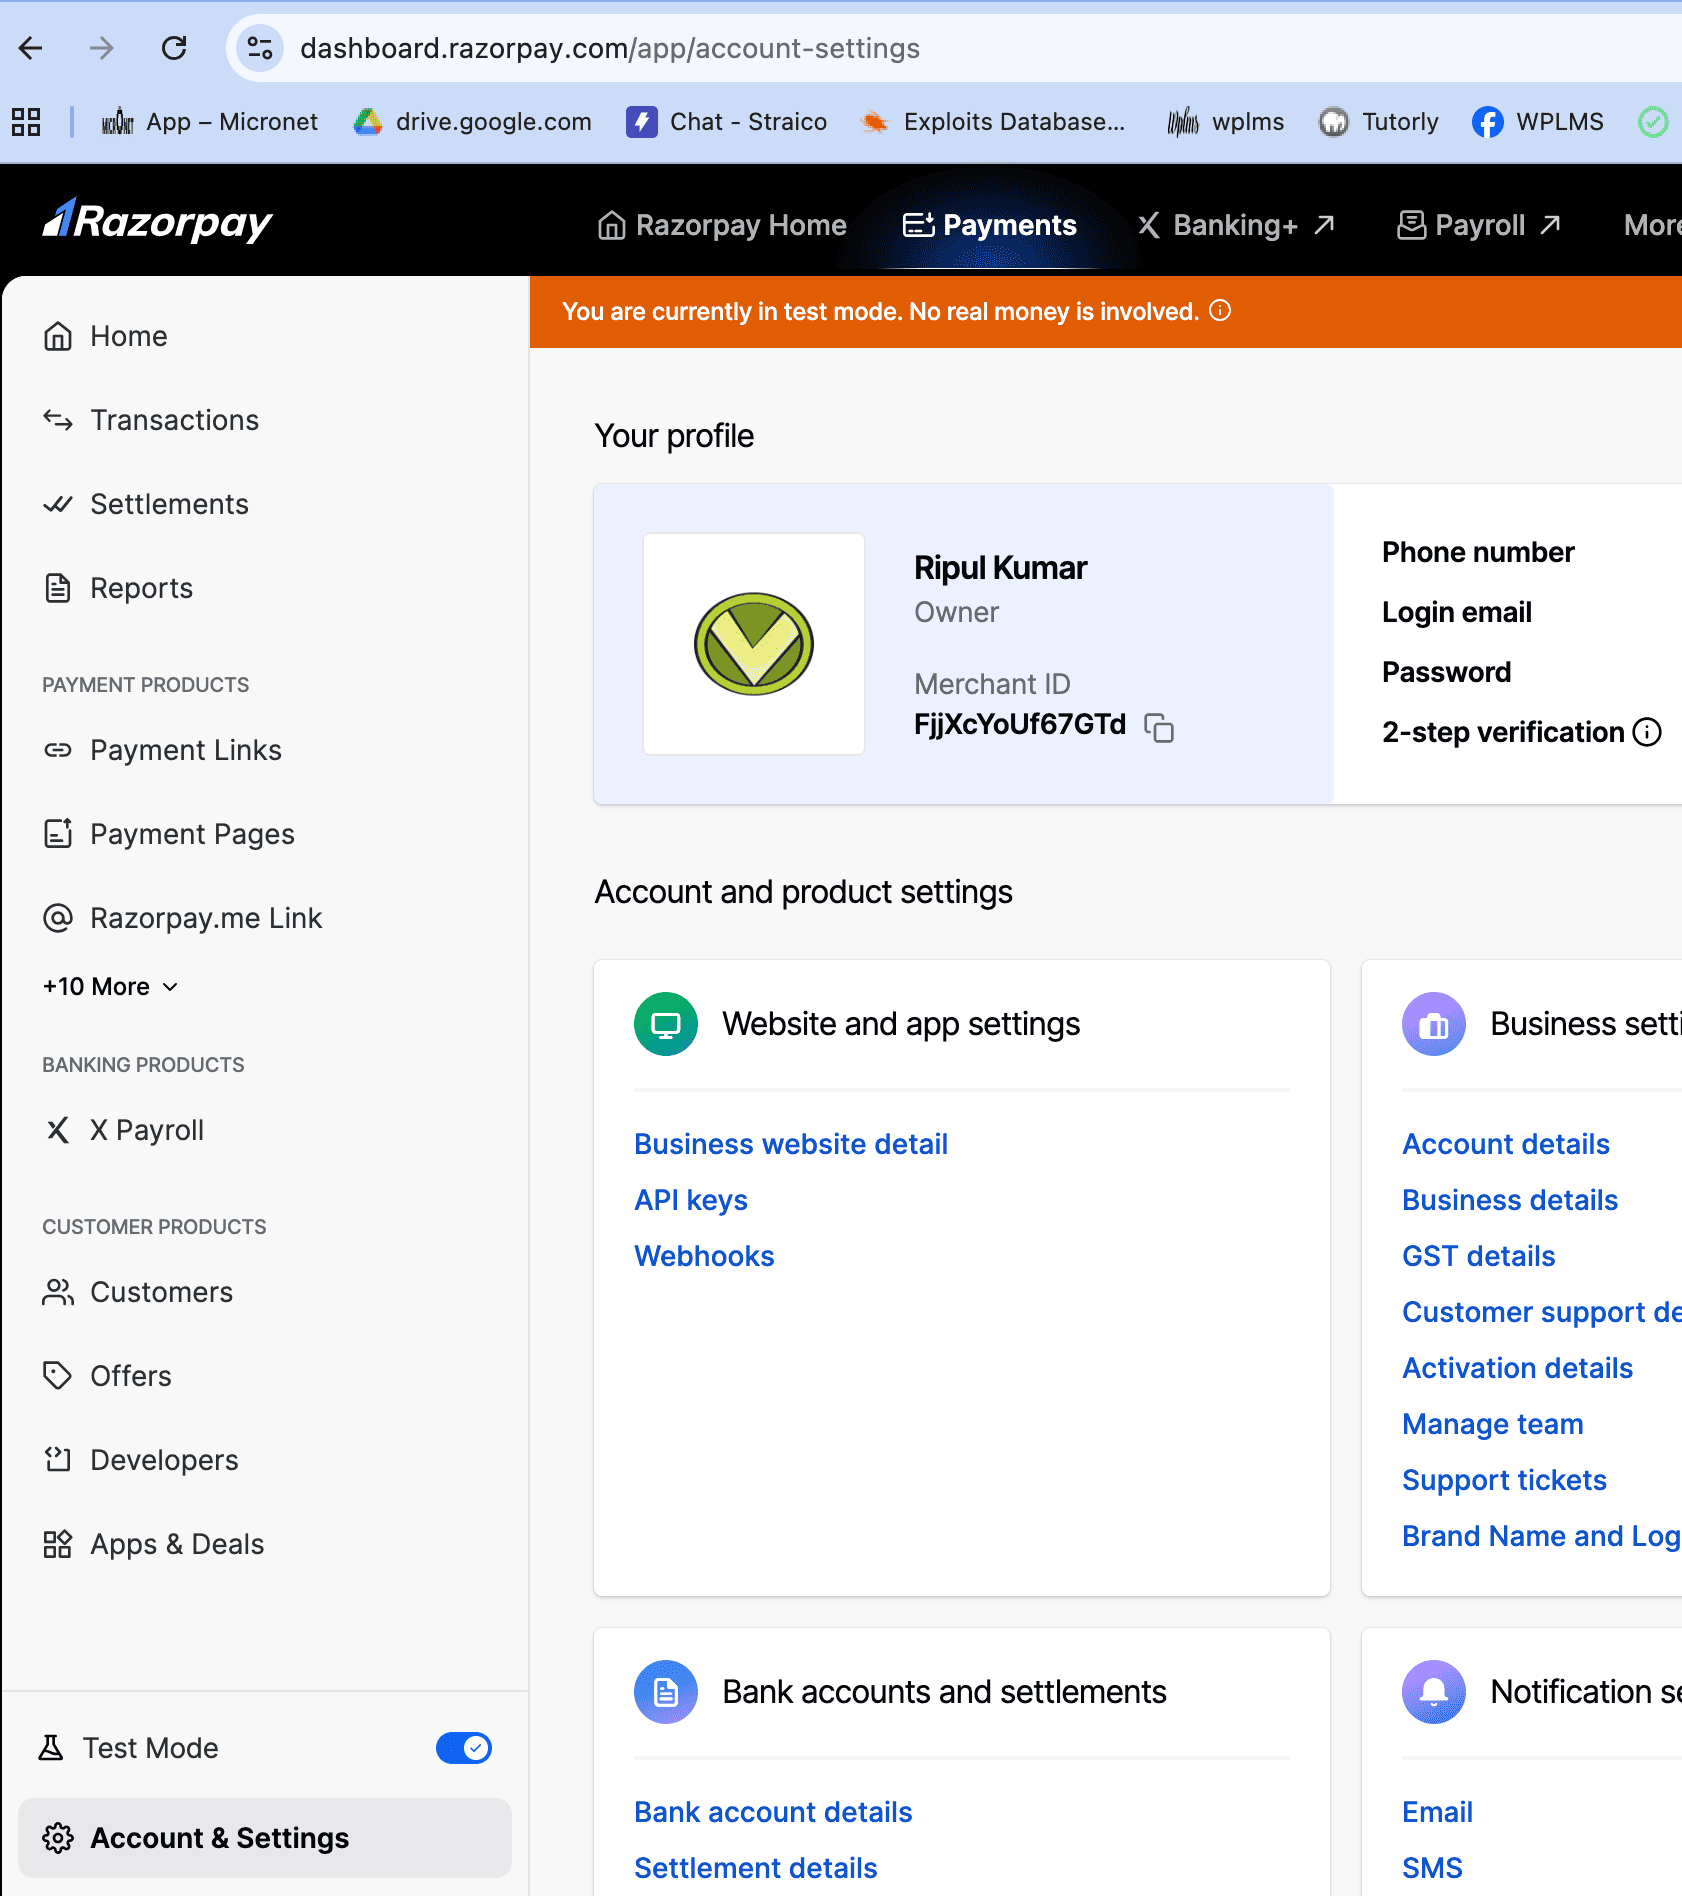This screenshot has width=1682, height=1896.
Task: Click the browser address bar URL
Action: pyautogui.click(x=610, y=48)
